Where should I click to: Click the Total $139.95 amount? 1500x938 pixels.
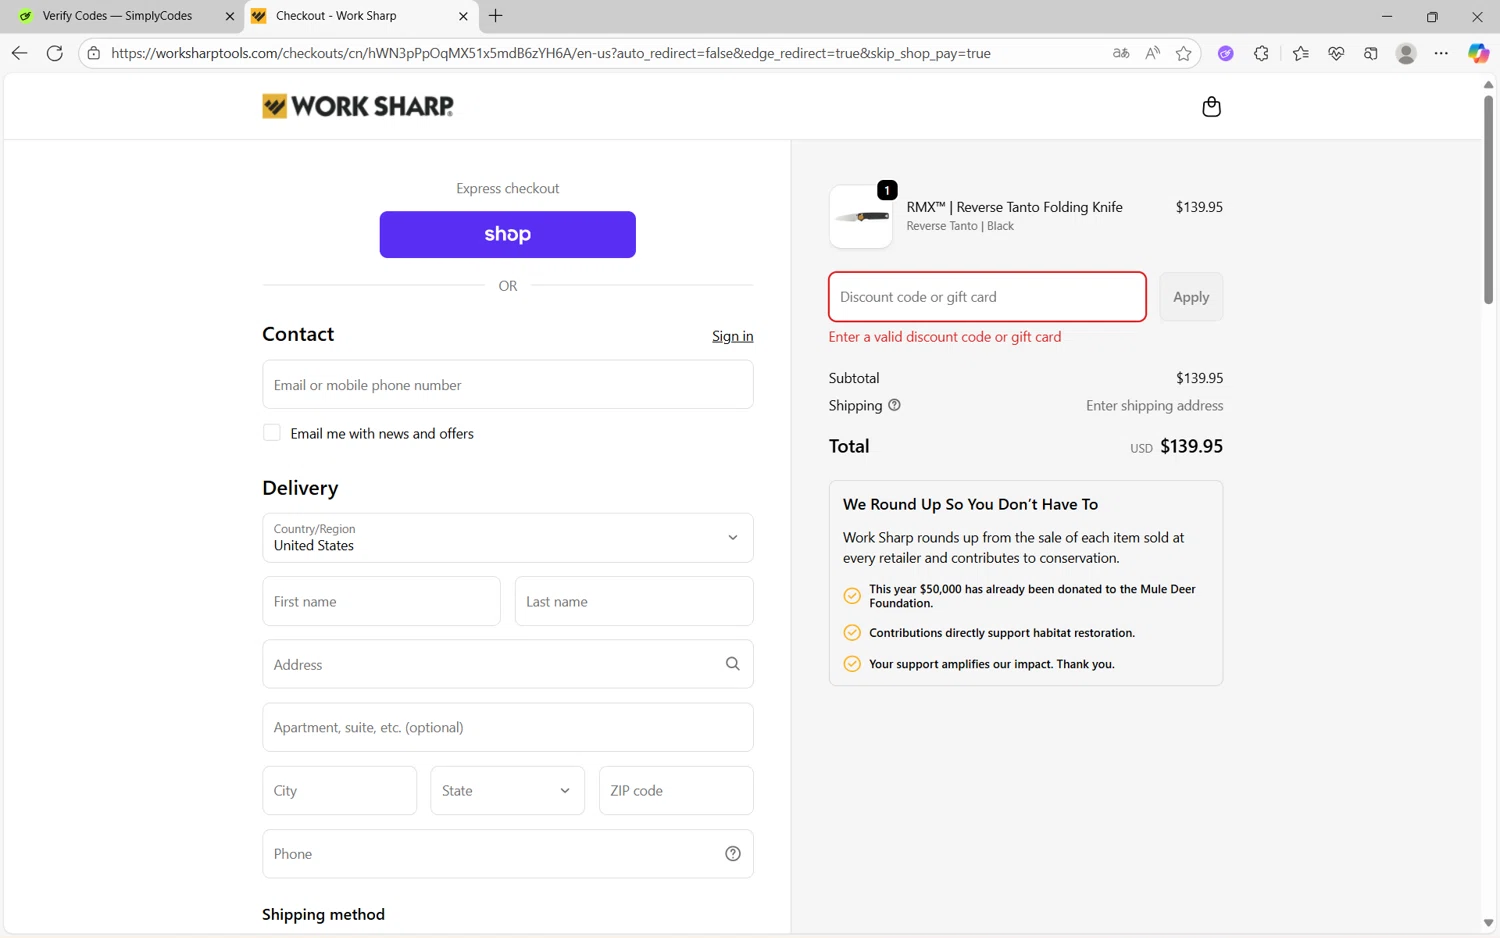[x=1191, y=446]
